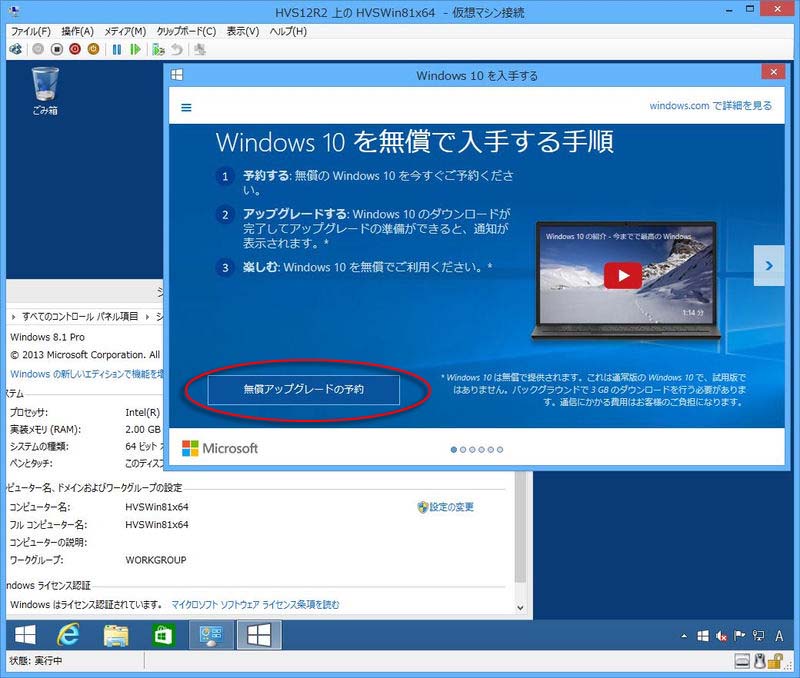800x678 pixels.
Task: Click the Revert arrow toolbar icon
Action: pos(177,49)
